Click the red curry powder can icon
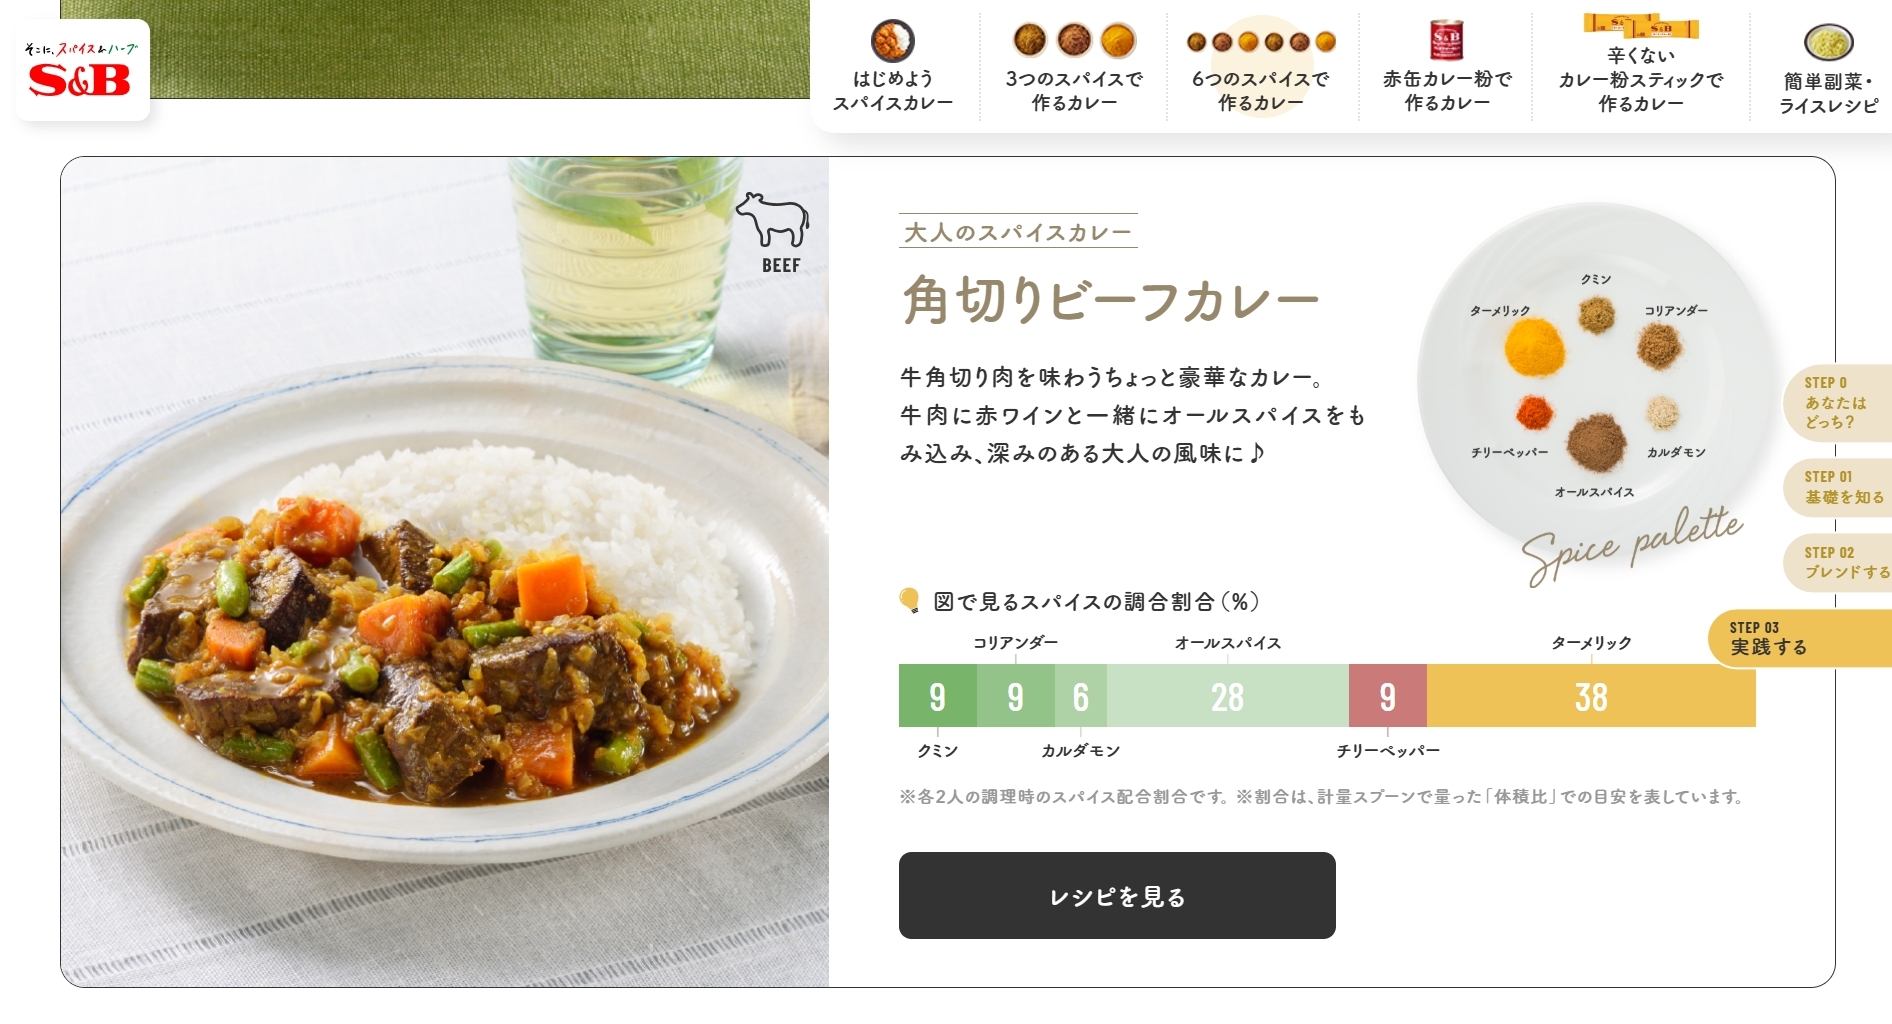This screenshot has width=1892, height=1024. point(1446,41)
